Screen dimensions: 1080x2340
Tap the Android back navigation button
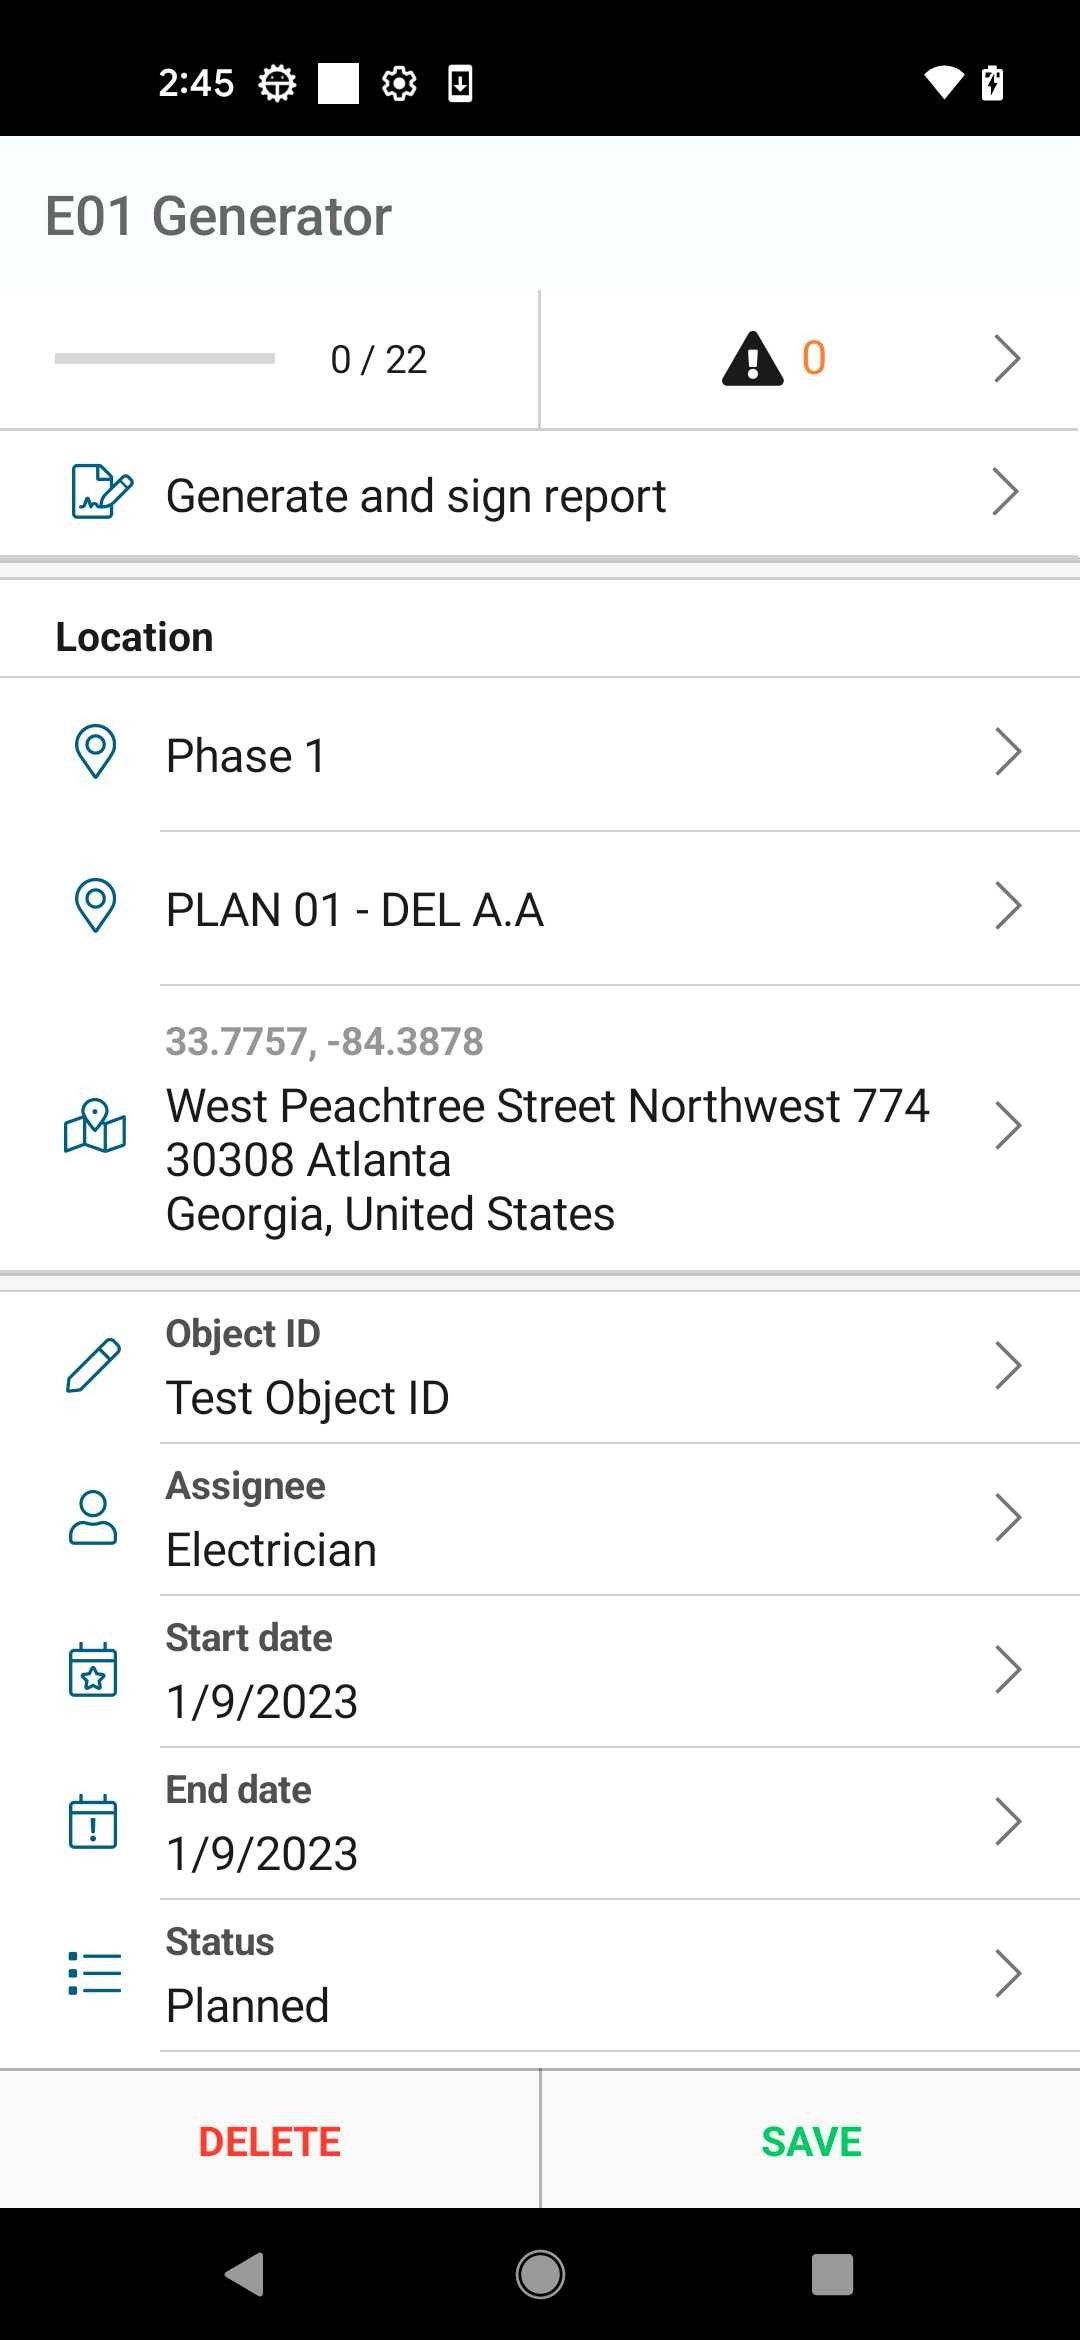click(244, 2275)
